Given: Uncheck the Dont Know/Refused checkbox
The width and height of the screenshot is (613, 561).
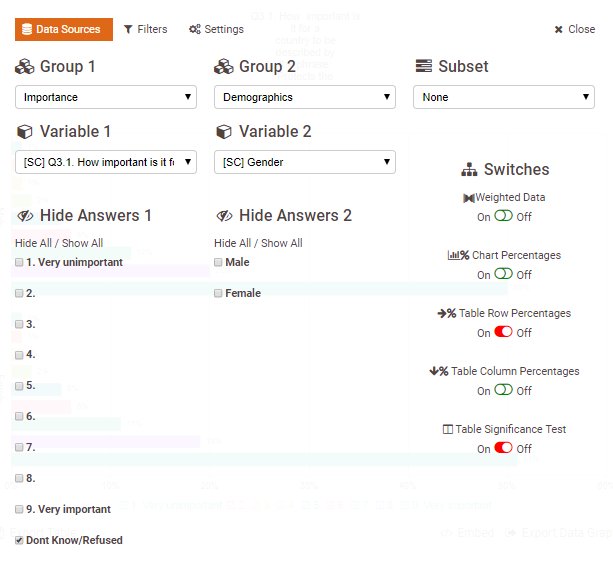Looking at the screenshot, I should tap(19, 540).
